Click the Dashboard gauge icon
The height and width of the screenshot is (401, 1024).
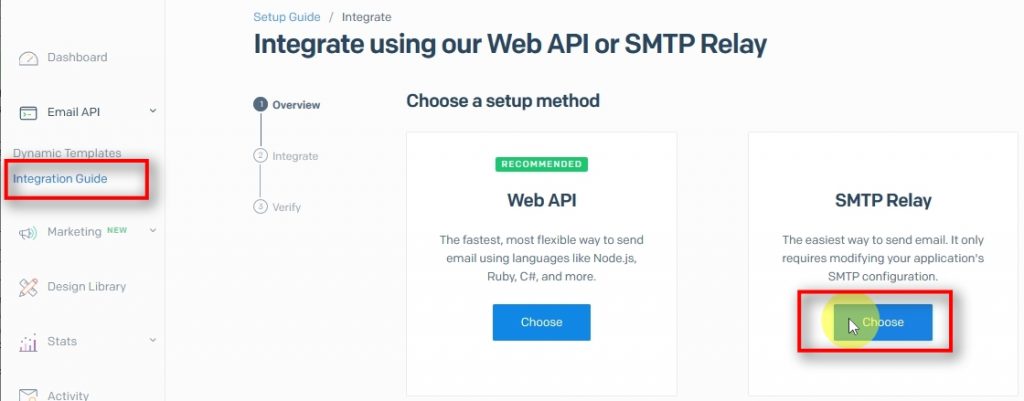click(28, 58)
